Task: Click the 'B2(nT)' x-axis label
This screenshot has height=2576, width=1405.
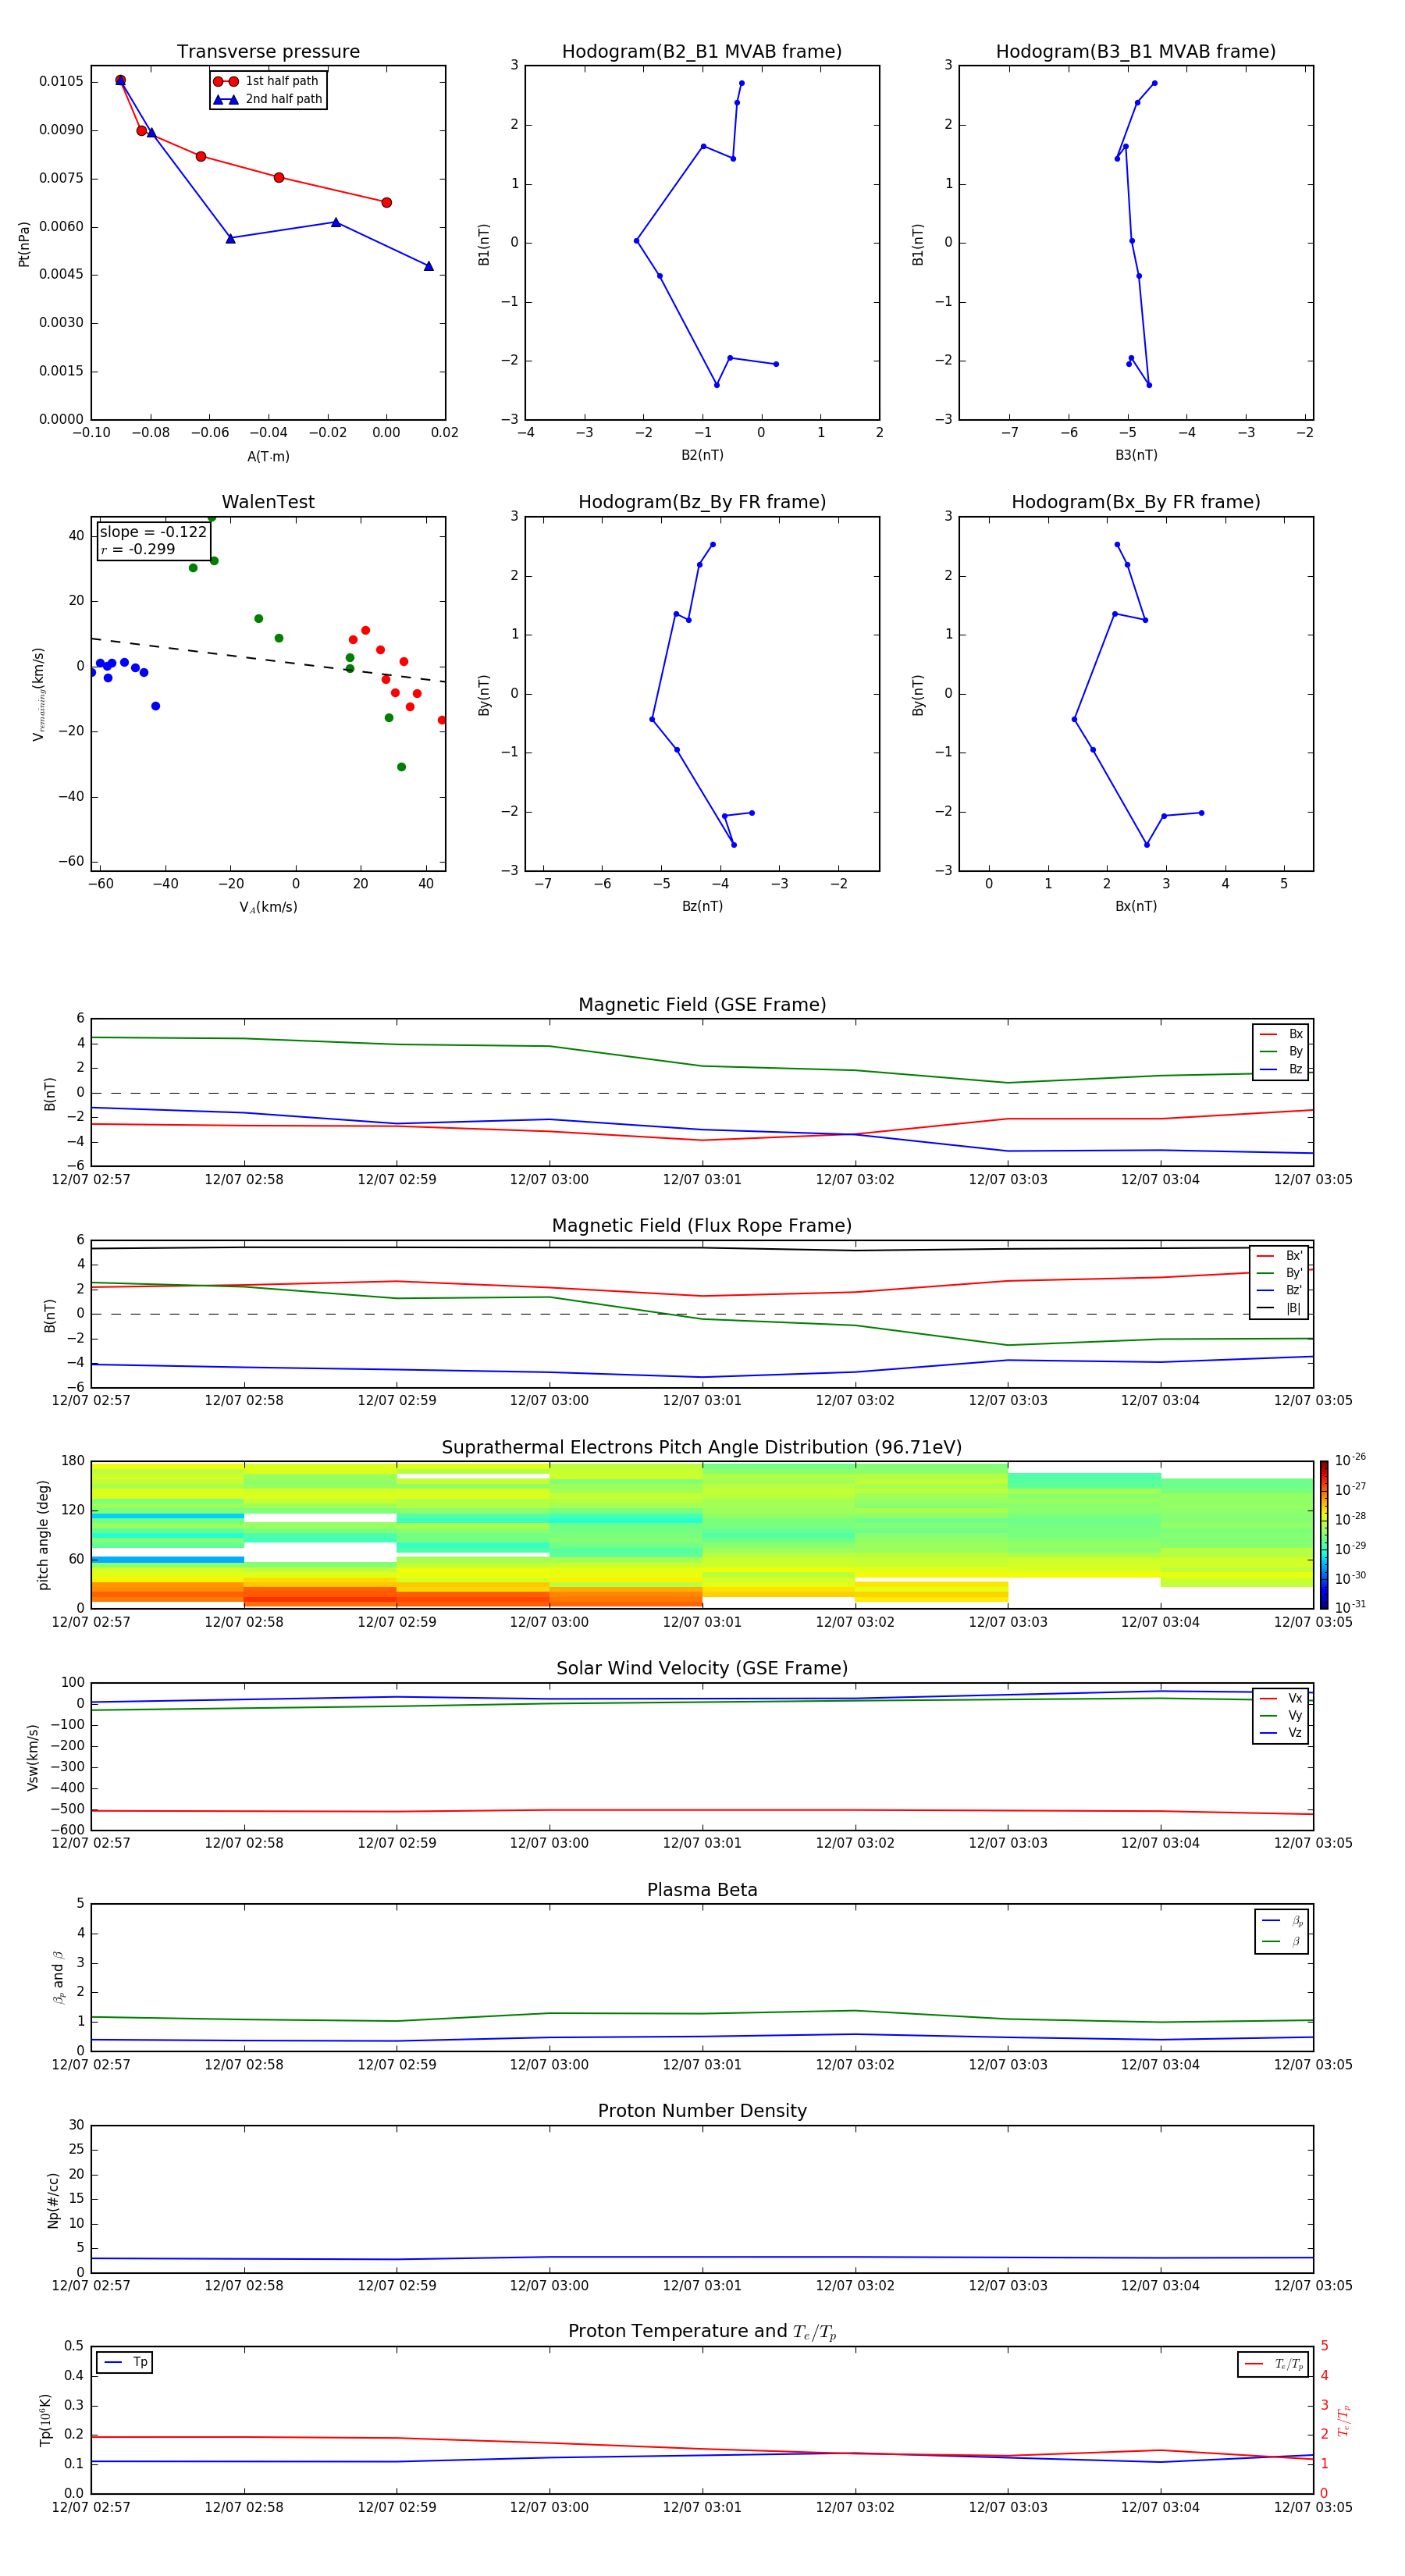Action: [702, 455]
